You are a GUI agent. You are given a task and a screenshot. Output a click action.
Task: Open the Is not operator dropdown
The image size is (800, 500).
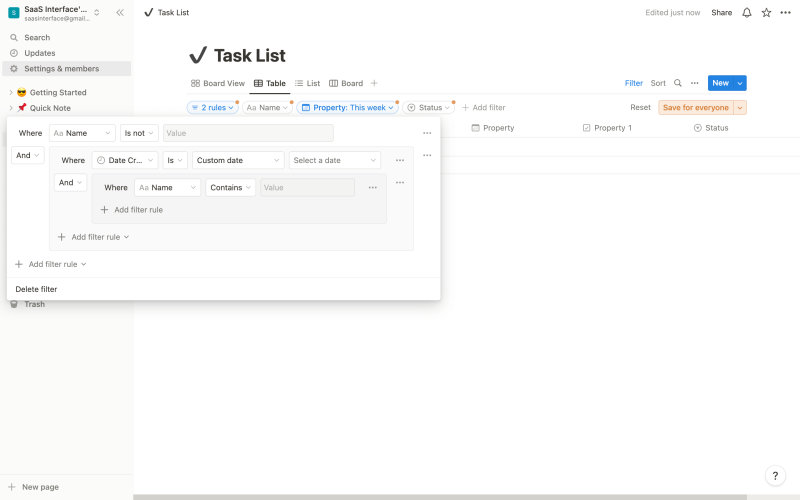click(x=139, y=133)
